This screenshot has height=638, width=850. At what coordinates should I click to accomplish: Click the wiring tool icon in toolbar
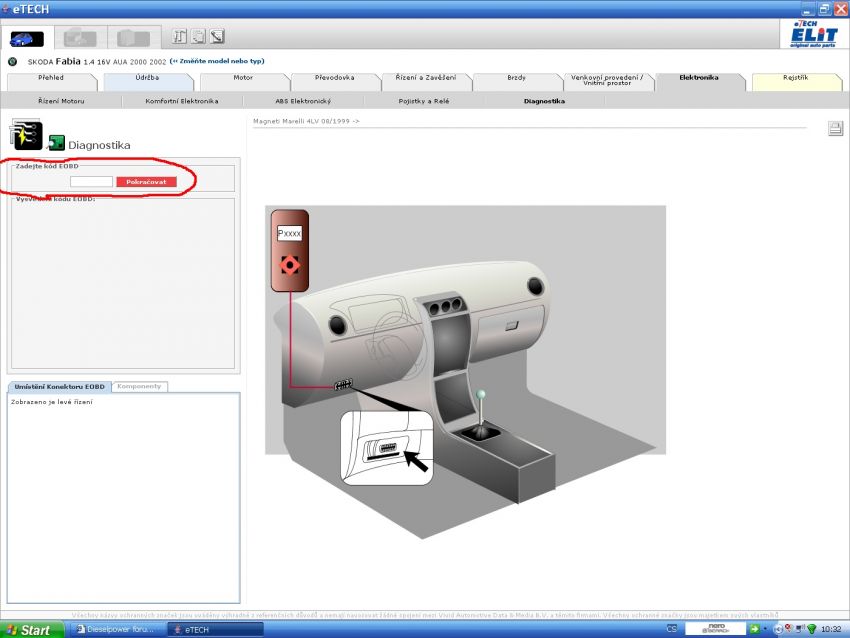[179, 36]
